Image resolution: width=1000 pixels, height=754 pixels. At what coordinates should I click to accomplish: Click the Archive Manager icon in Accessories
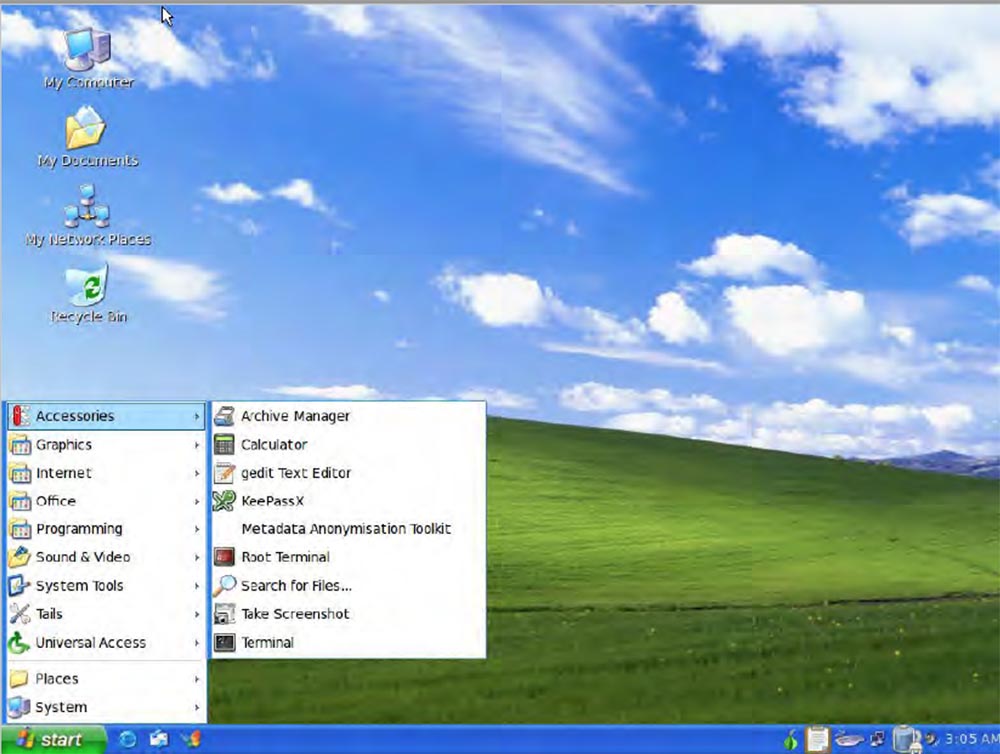click(x=224, y=416)
